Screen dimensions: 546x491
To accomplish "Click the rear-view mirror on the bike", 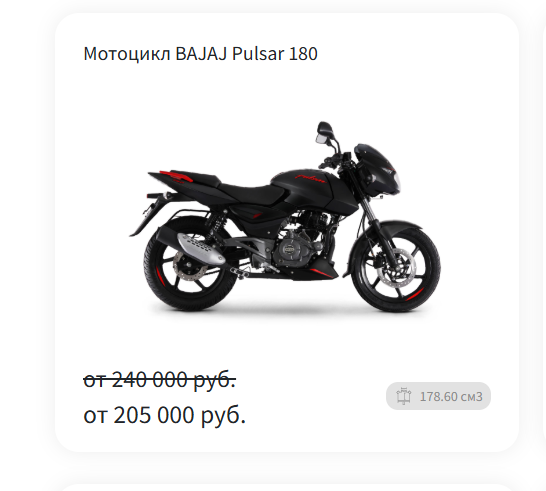I will (x=324, y=132).
